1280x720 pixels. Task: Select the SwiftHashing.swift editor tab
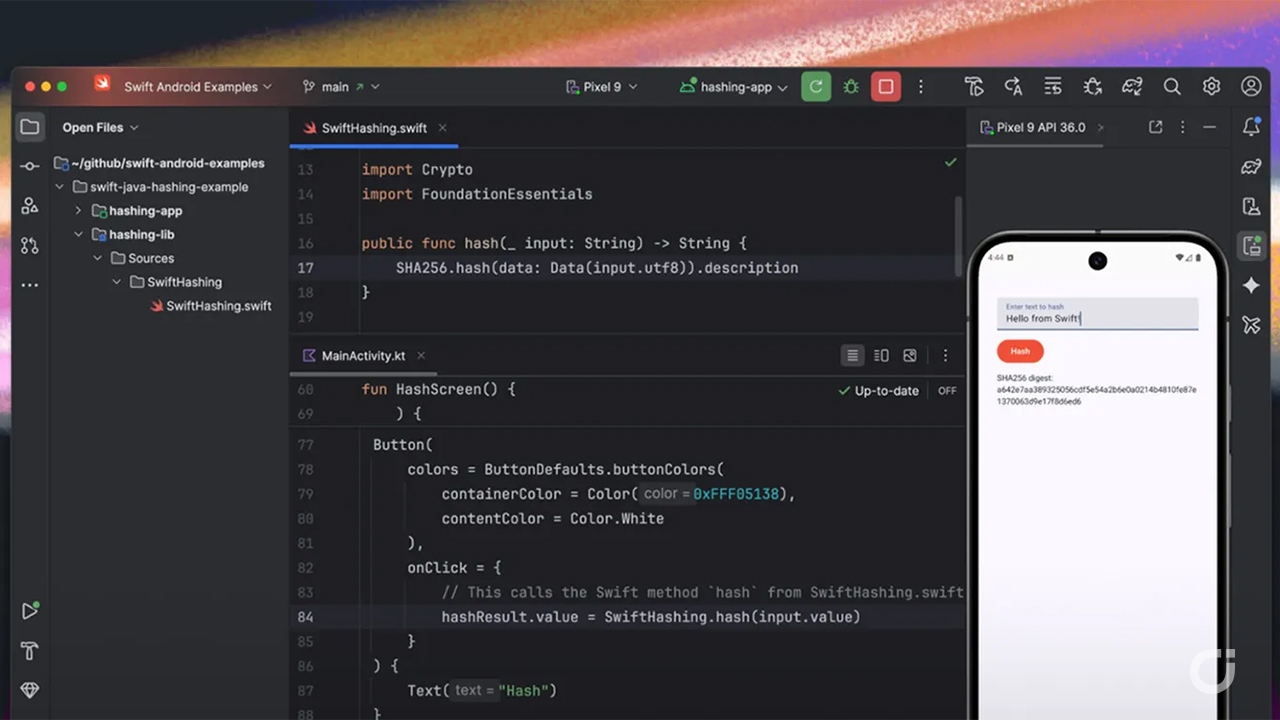(373, 128)
